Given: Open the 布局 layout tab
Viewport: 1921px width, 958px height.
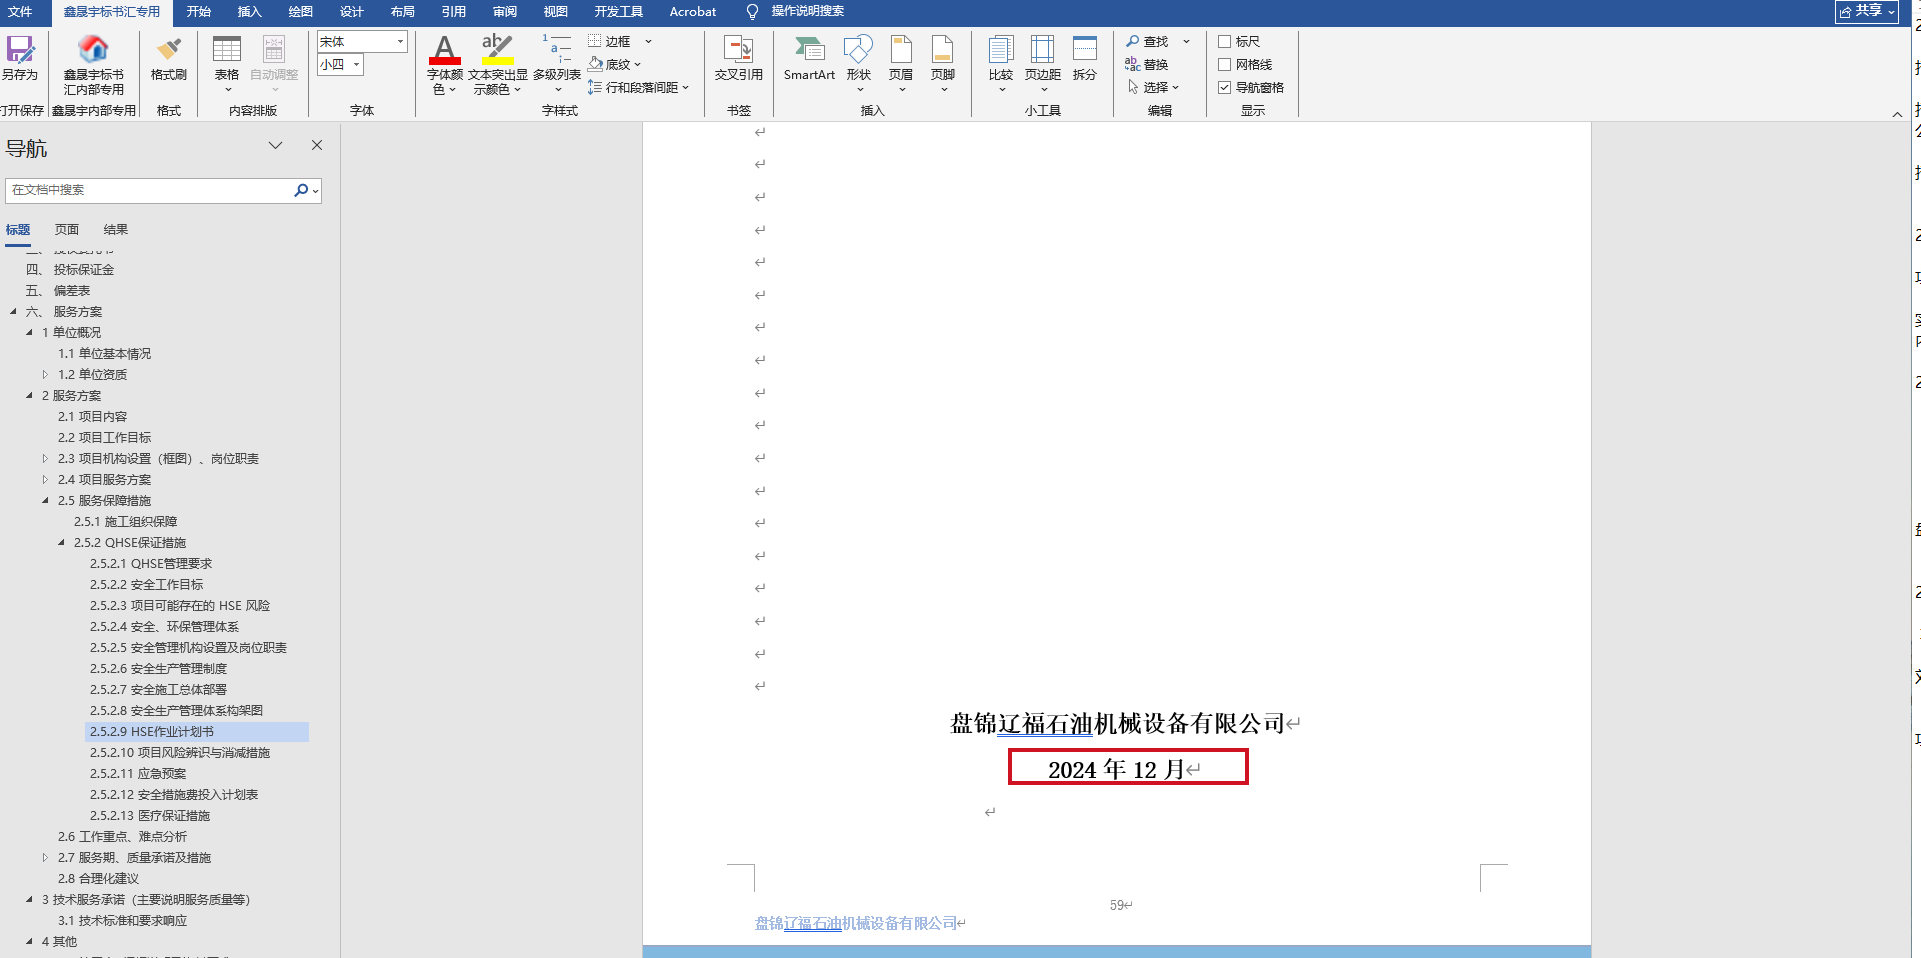Looking at the screenshot, I should pos(402,12).
